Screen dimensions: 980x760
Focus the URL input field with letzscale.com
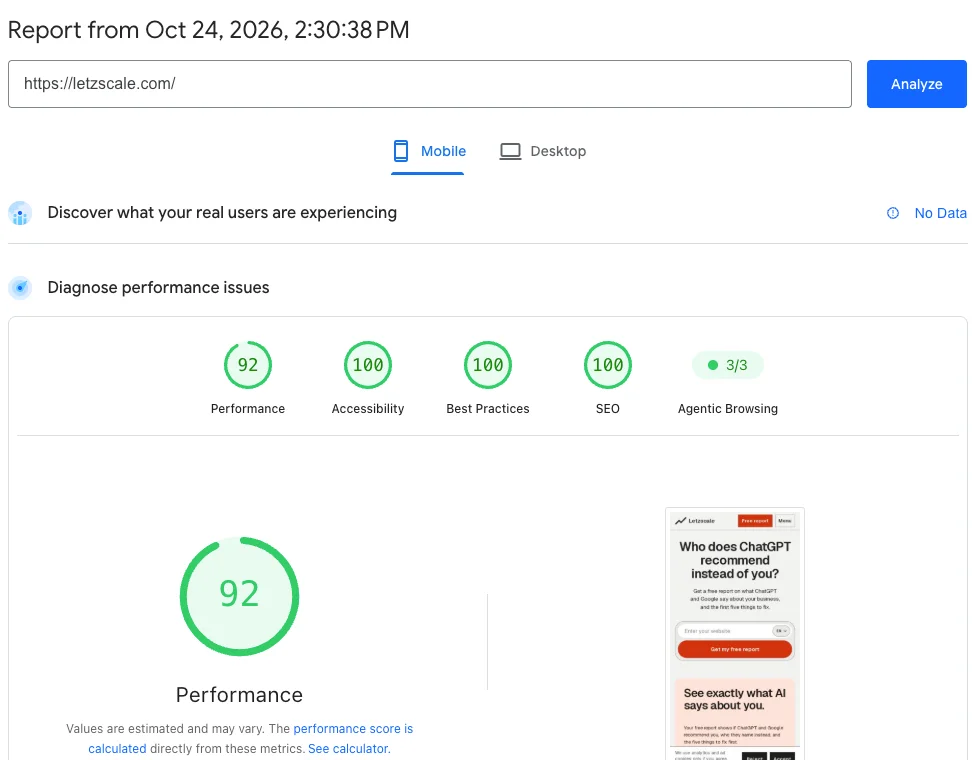click(429, 84)
